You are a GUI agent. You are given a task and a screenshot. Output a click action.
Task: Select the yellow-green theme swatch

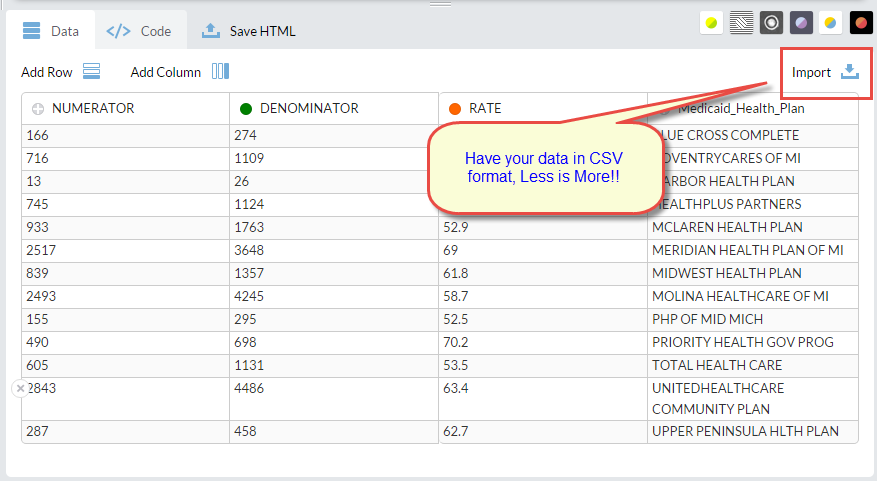click(711, 23)
